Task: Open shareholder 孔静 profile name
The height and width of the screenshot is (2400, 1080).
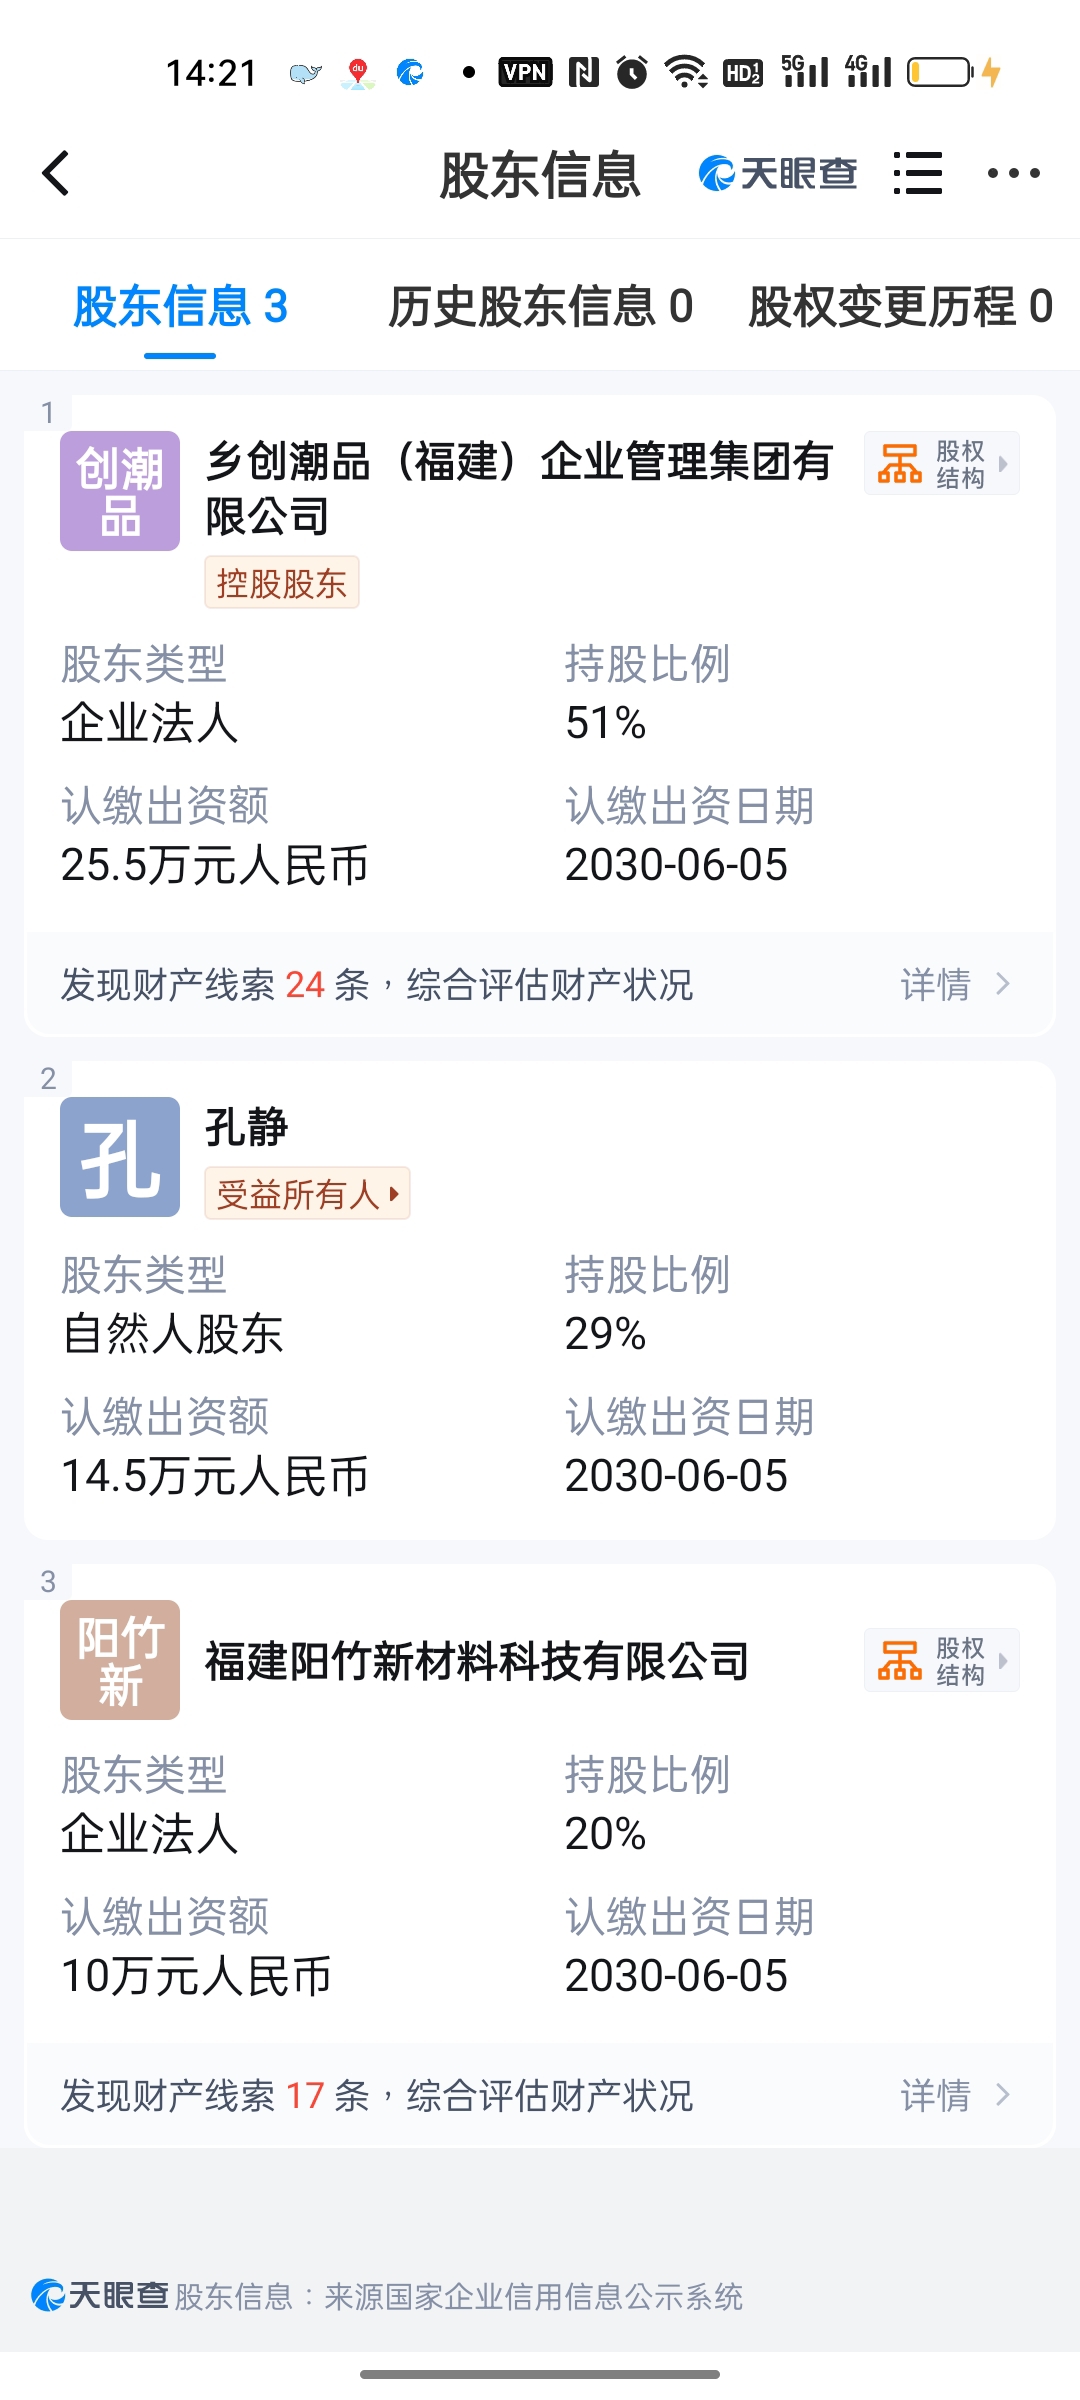Action: tap(246, 1127)
